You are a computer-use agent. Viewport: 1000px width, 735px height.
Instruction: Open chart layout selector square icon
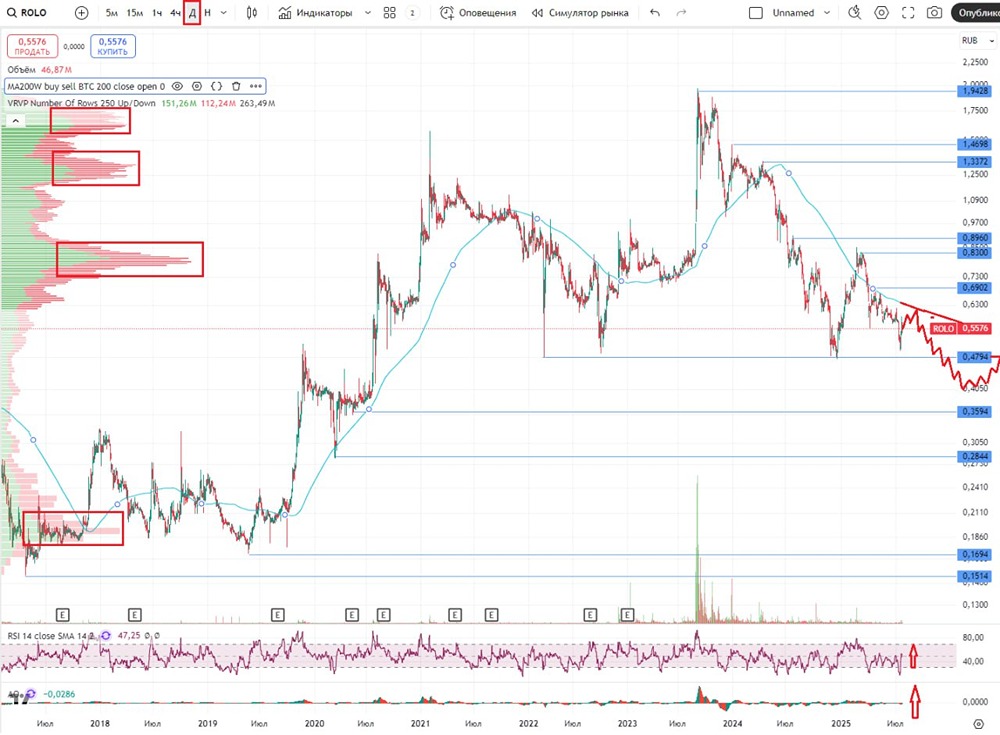click(756, 13)
